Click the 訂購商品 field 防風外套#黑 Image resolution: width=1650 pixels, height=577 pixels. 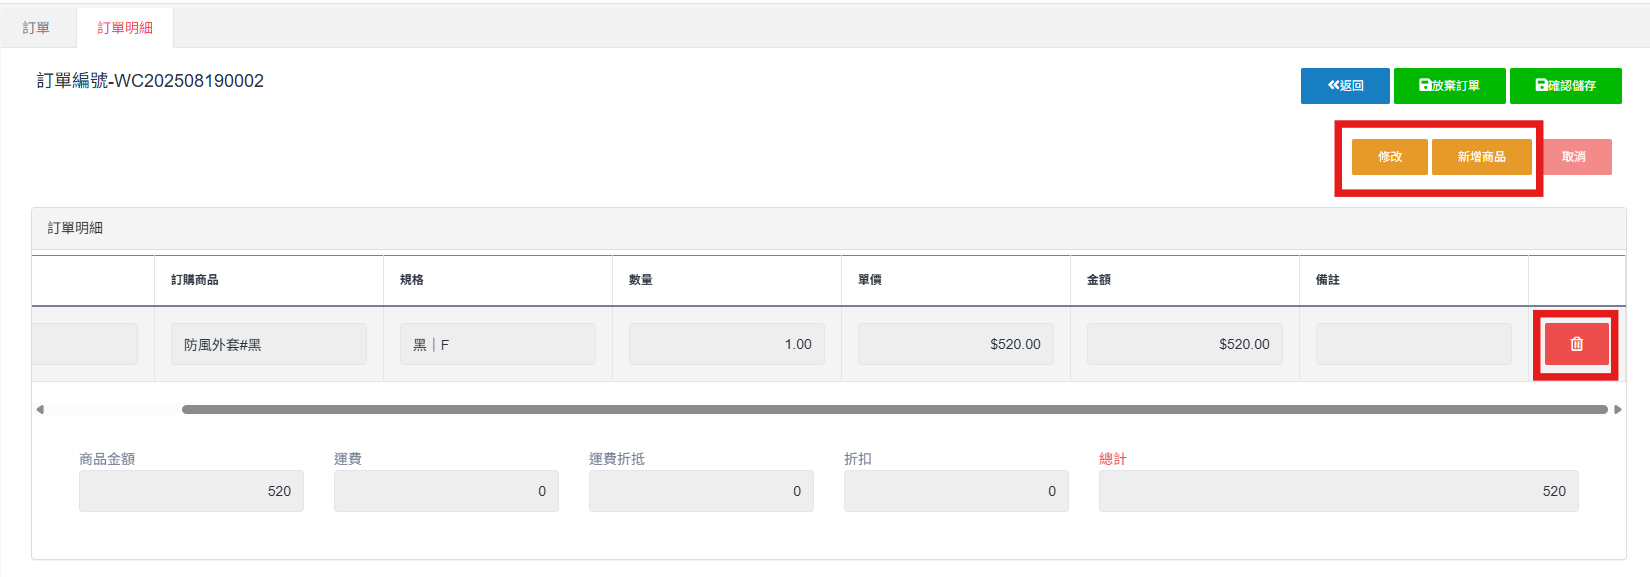pyautogui.click(x=269, y=344)
